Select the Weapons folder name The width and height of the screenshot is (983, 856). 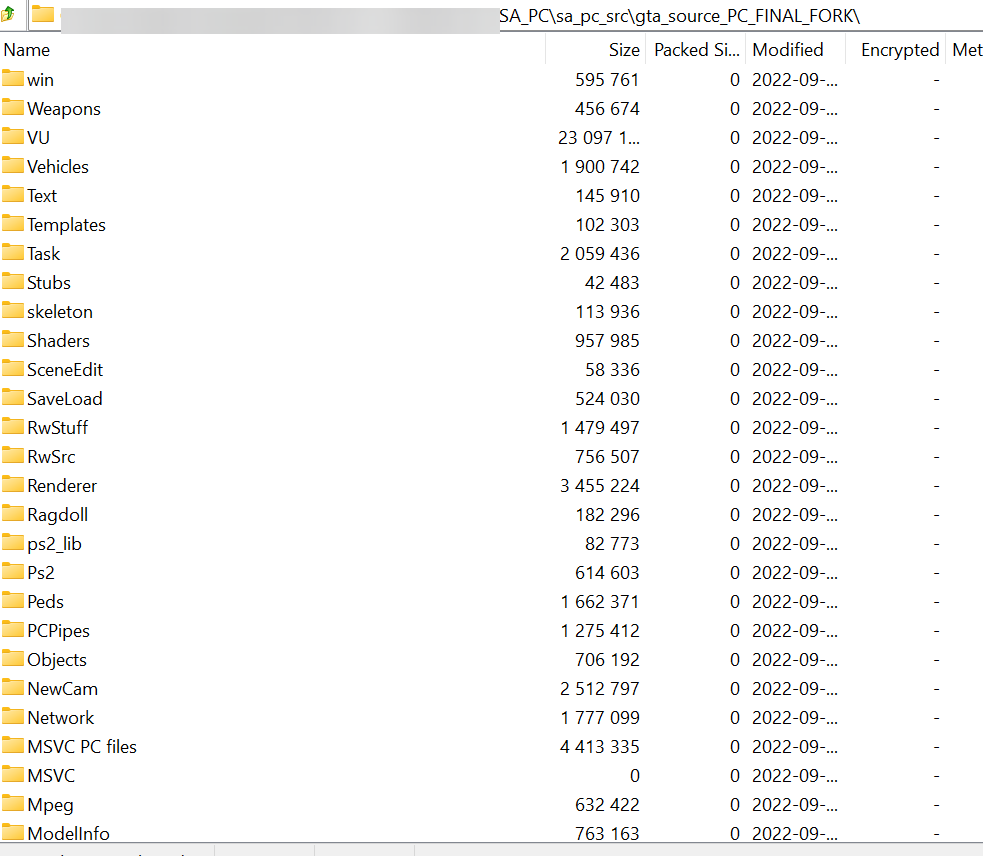click(x=64, y=109)
